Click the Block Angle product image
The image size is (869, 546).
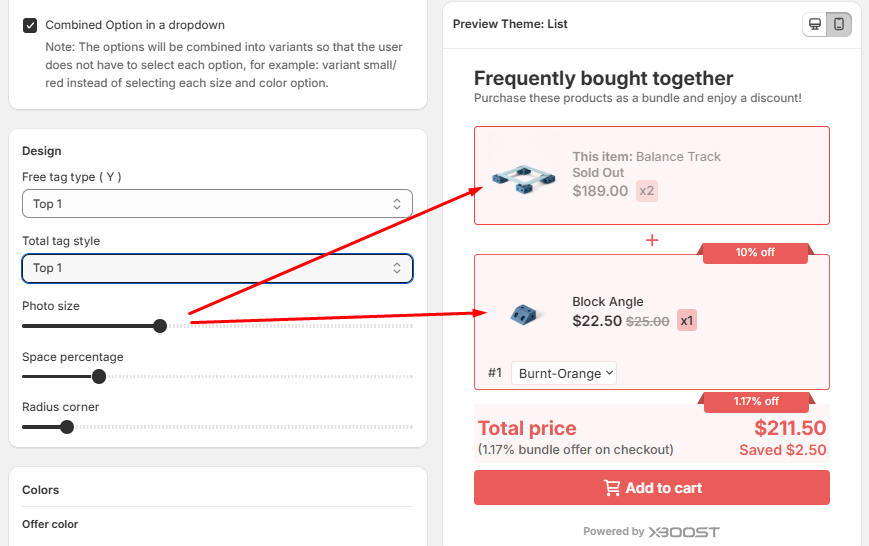523,315
